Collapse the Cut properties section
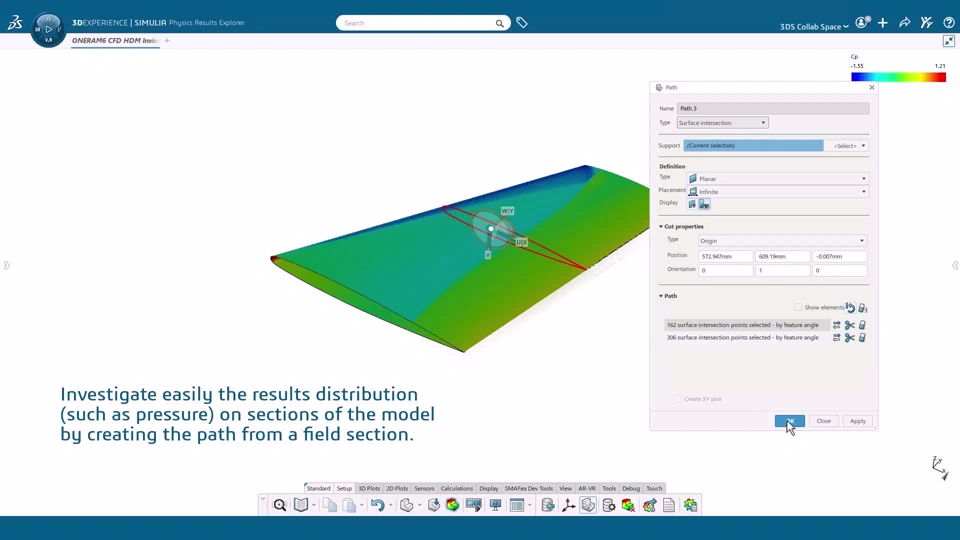 tap(661, 227)
